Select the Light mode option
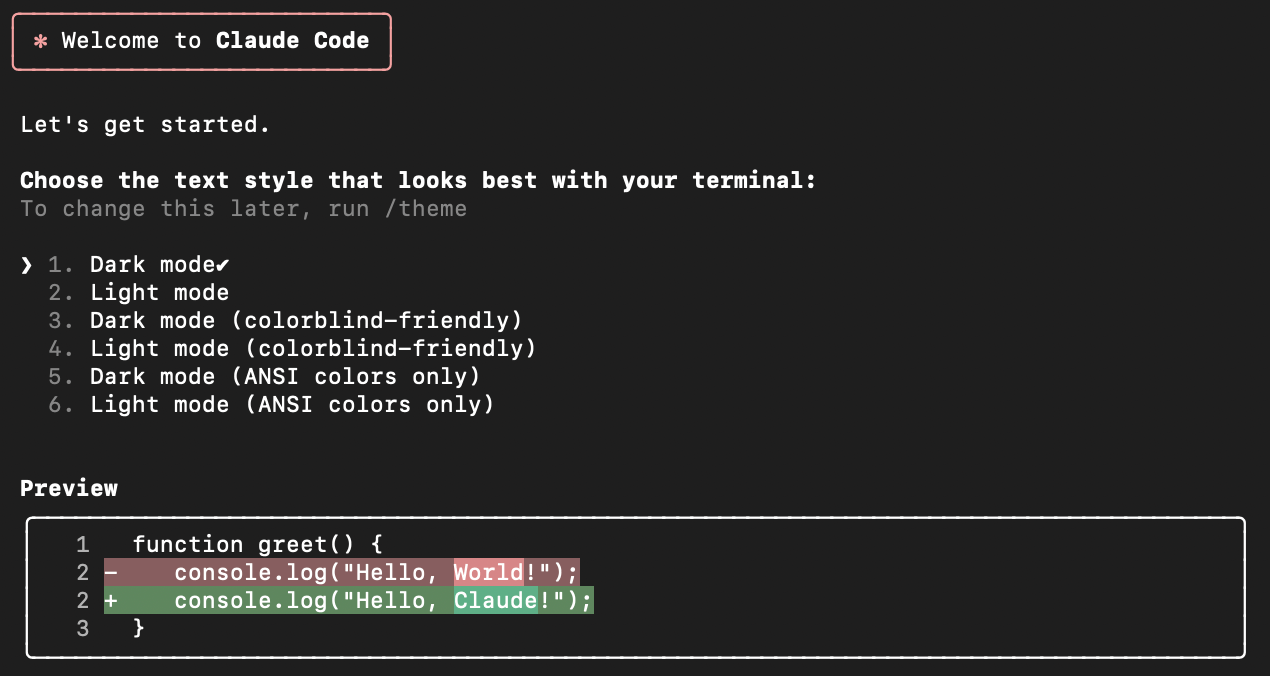 (159, 293)
